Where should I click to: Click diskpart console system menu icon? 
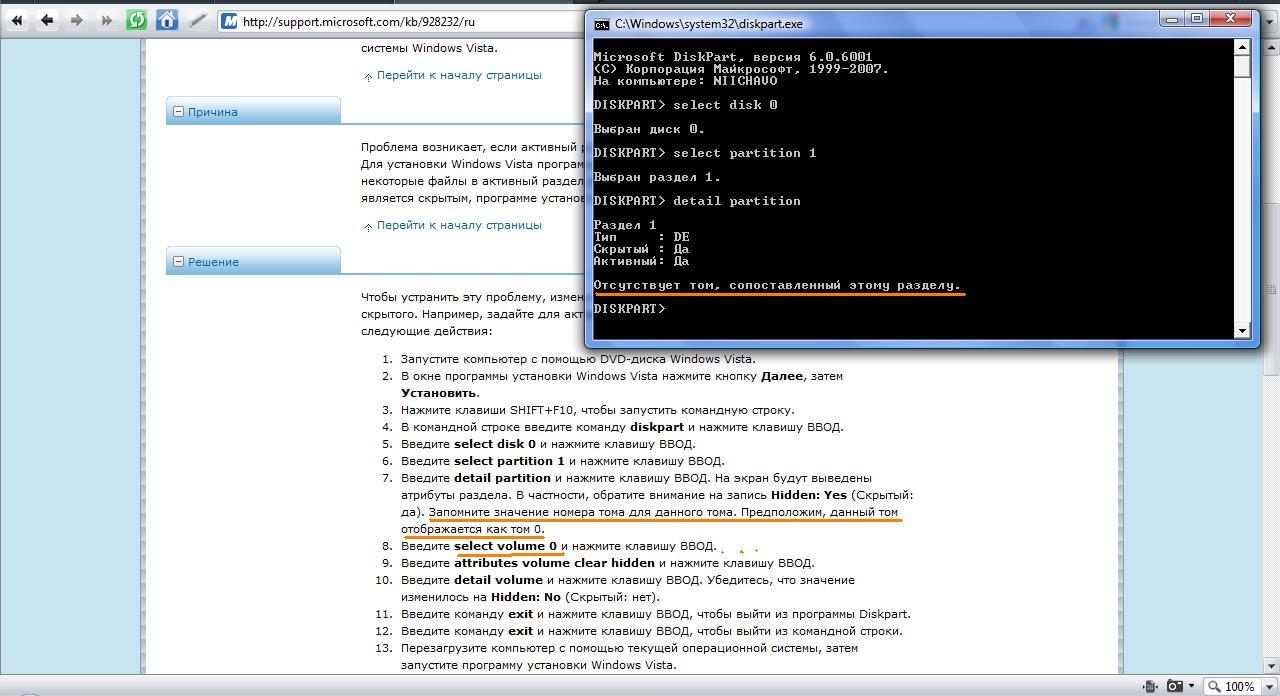pos(601,24)
